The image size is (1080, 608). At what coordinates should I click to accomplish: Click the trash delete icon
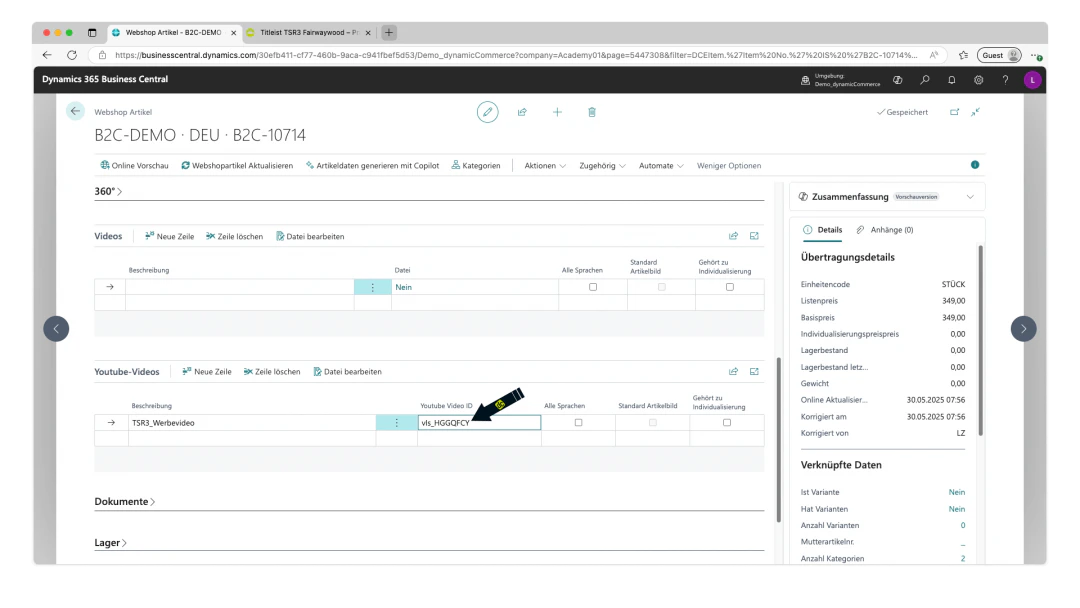click(592, 112)
